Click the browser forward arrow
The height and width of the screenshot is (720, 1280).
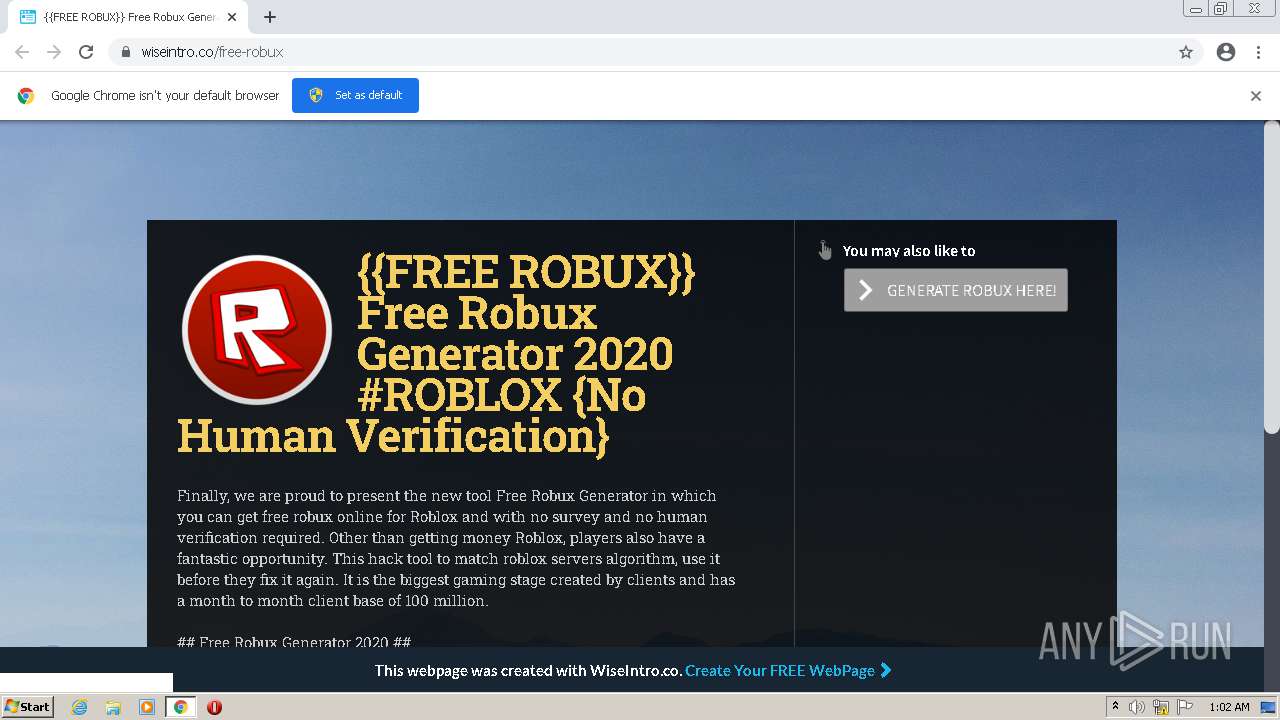[x=54, y=52]
